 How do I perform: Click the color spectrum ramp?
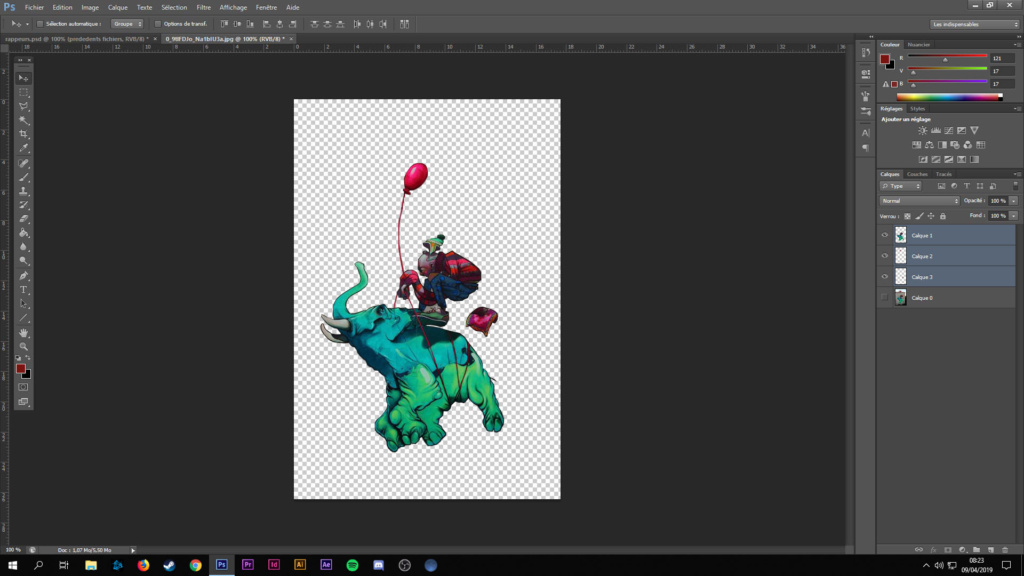pyautogui.click(x=950, y=97)
